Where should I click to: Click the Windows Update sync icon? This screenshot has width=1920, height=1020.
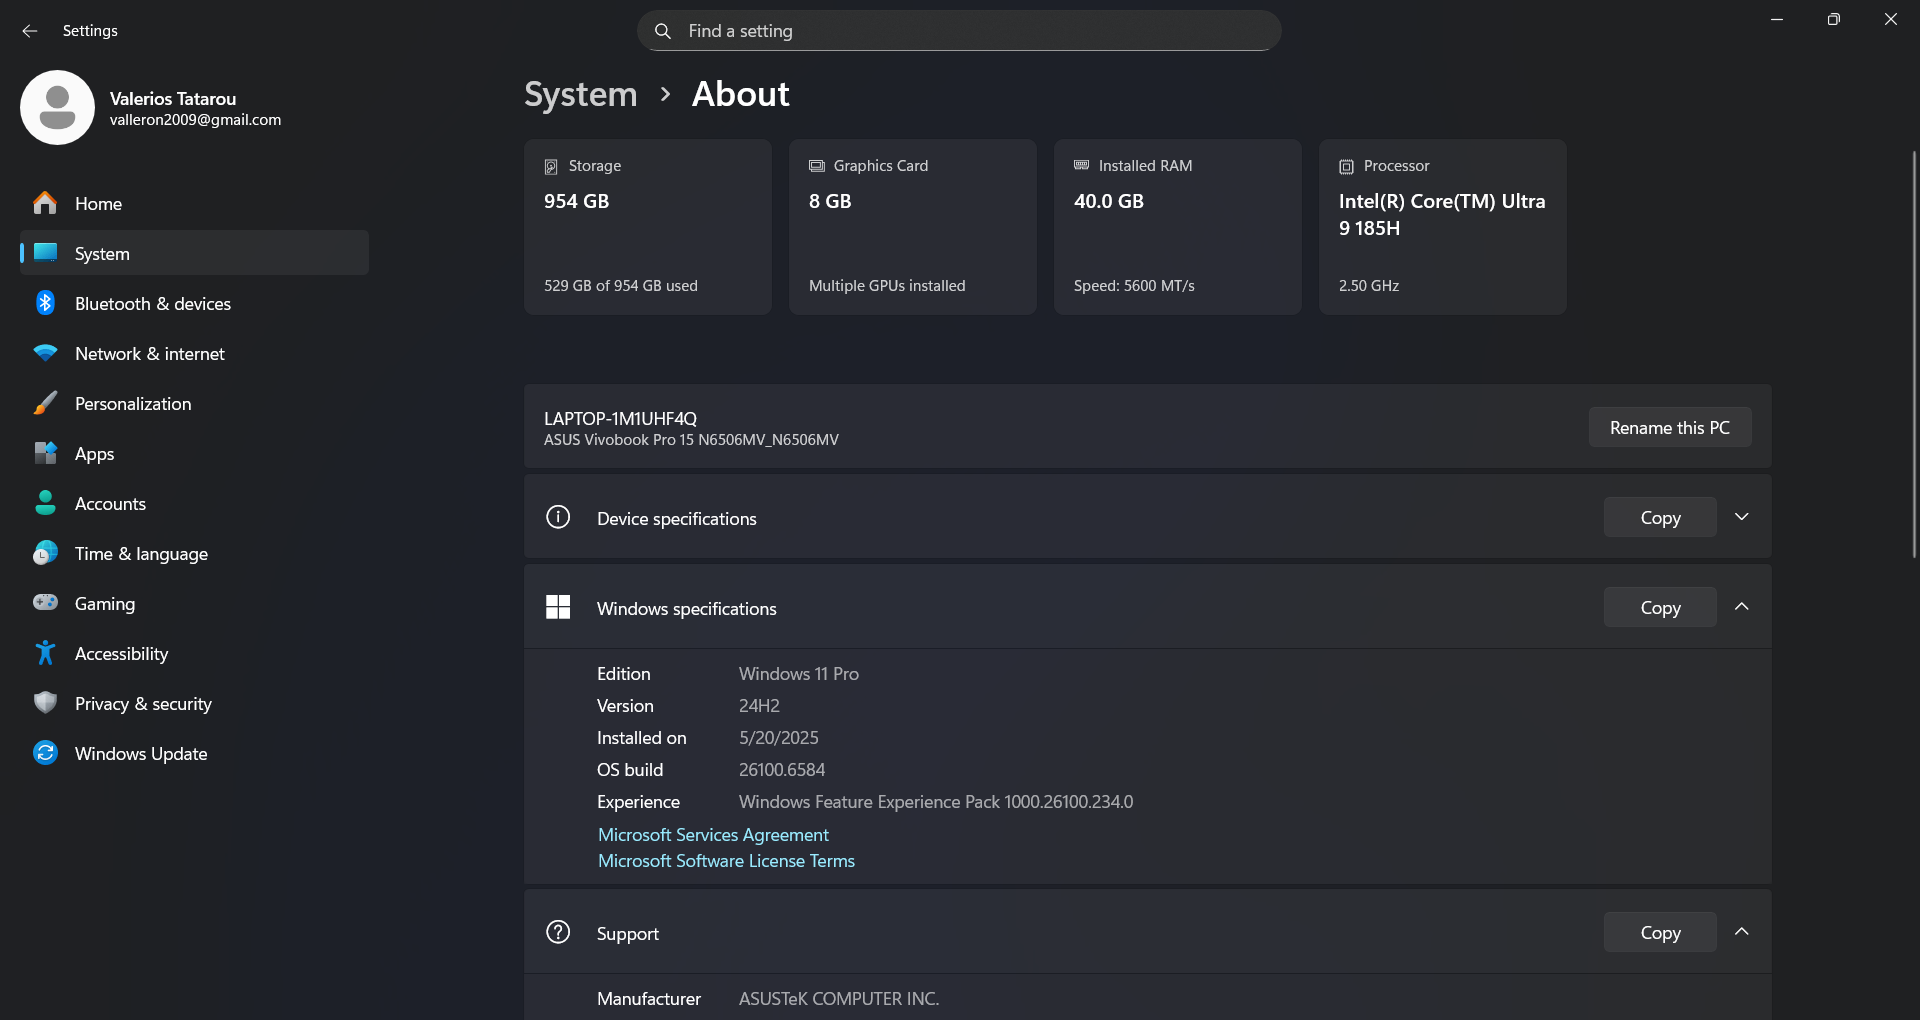tap(45, 753)
